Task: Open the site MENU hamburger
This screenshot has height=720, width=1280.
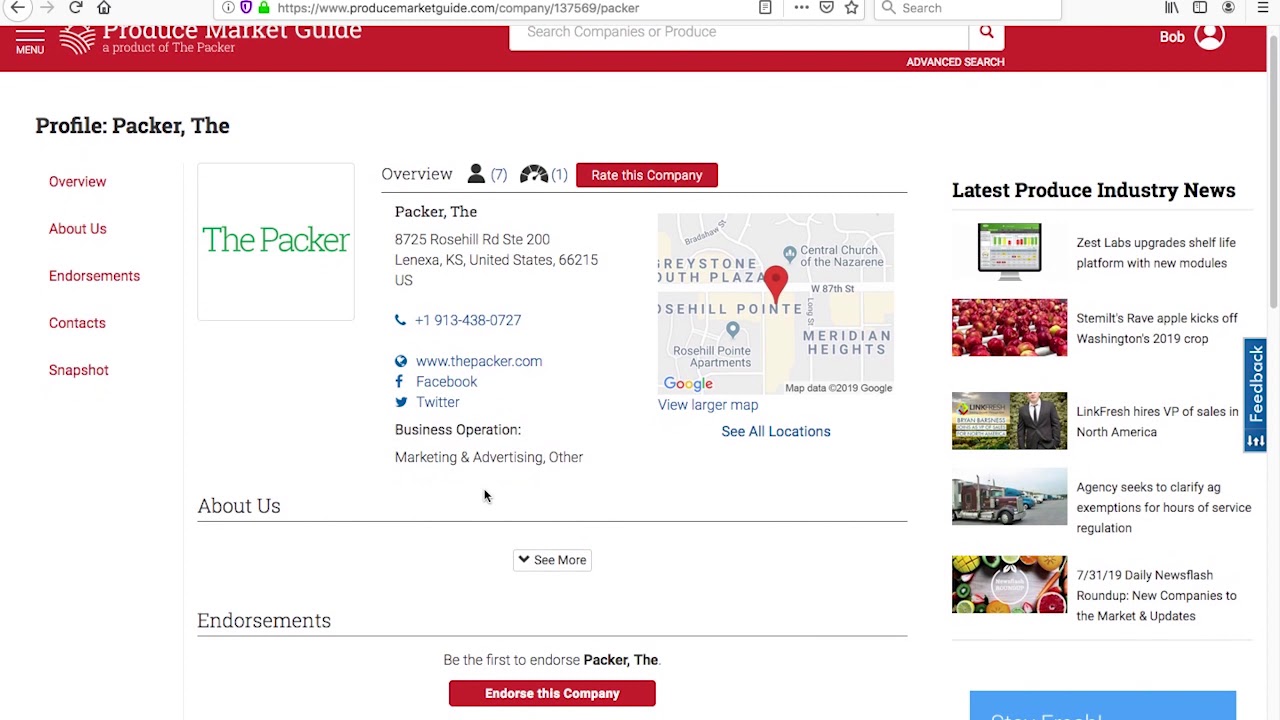Action: click(x=30, y=41)
